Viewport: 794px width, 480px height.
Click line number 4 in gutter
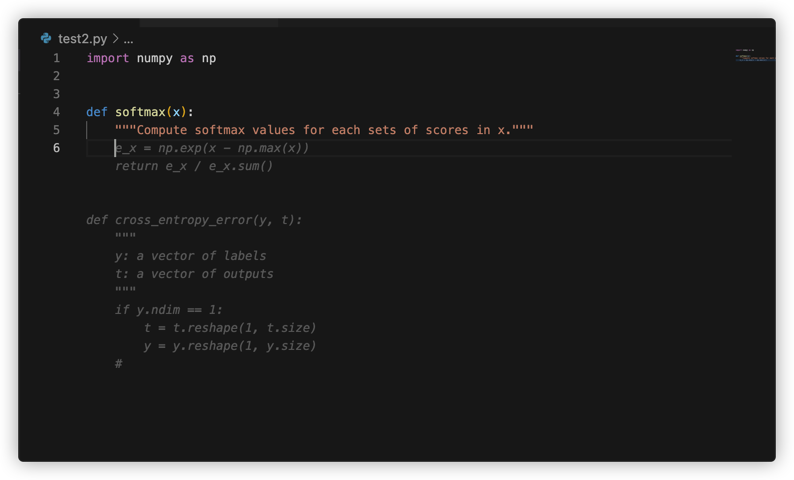56,112
